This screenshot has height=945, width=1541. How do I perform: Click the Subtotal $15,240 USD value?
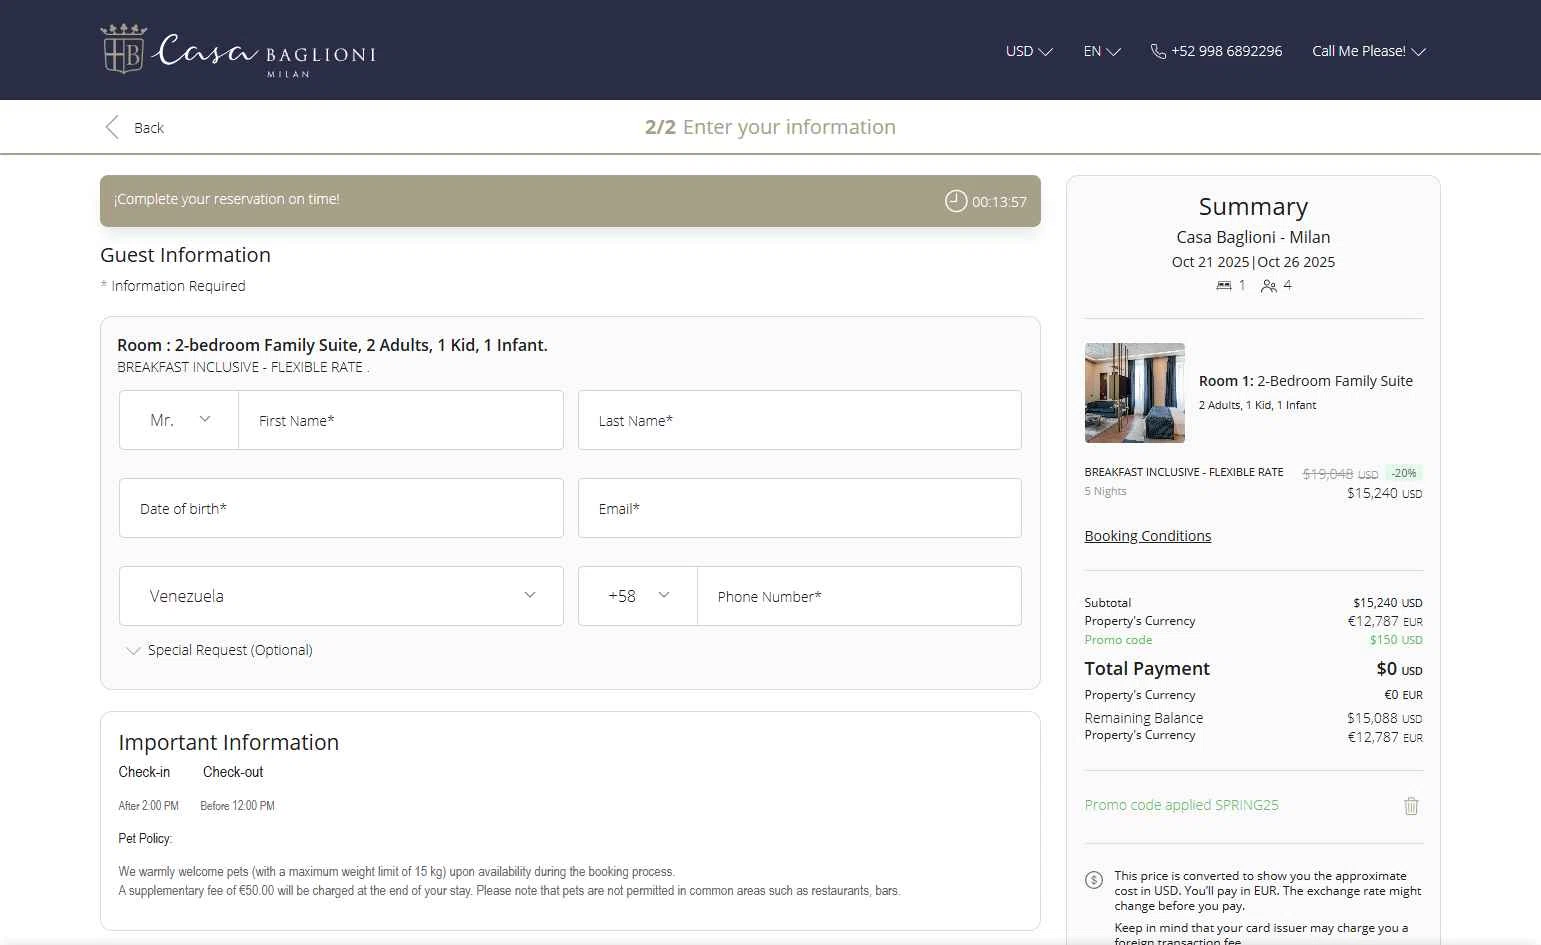pos(1387,603)
